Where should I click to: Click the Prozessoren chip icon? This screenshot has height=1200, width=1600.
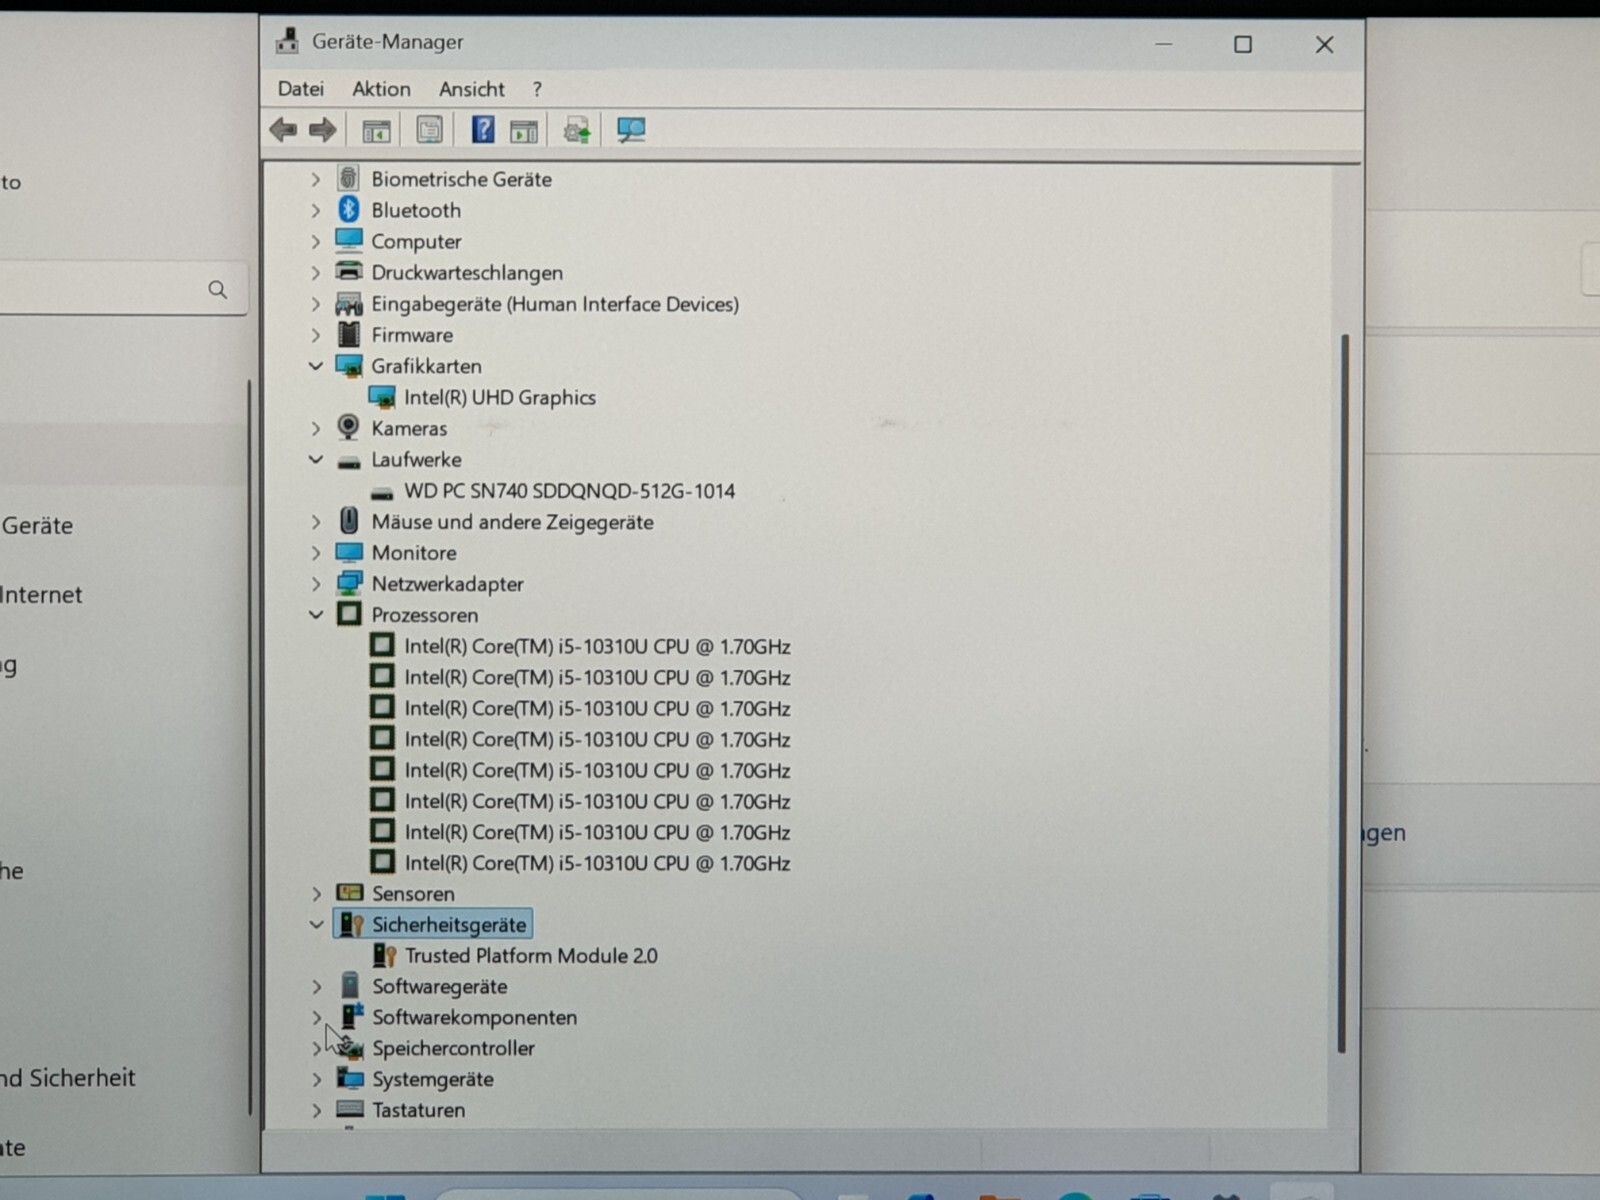(349, 613)
